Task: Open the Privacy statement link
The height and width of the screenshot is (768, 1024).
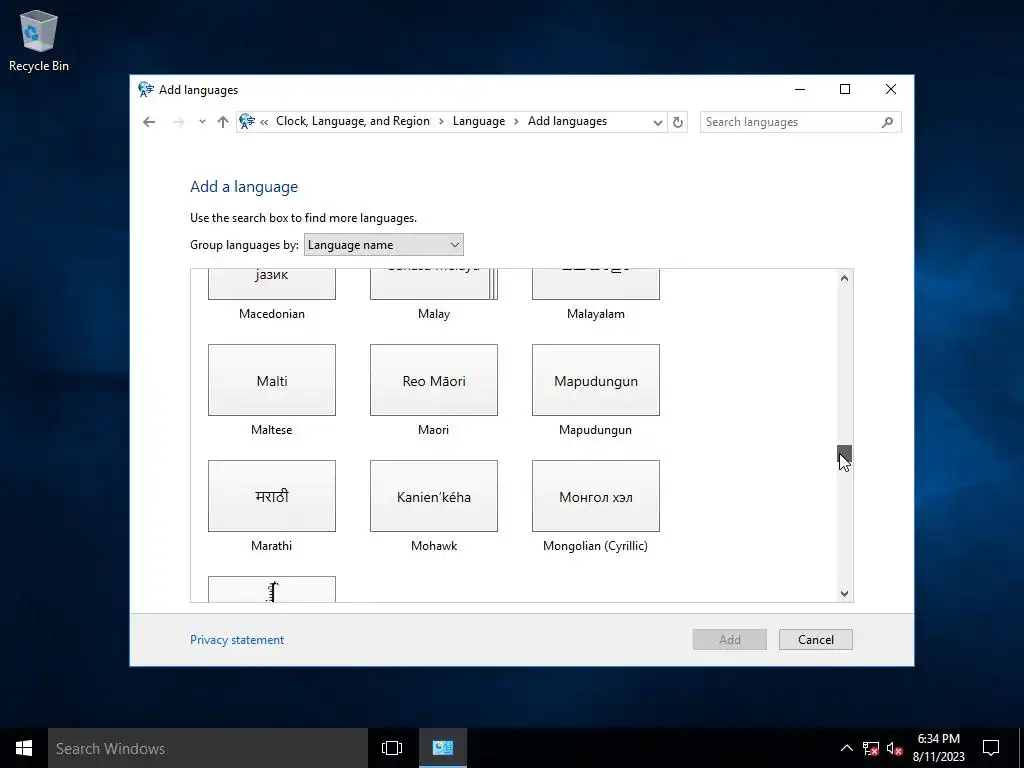Action: [x=237, y=640]
